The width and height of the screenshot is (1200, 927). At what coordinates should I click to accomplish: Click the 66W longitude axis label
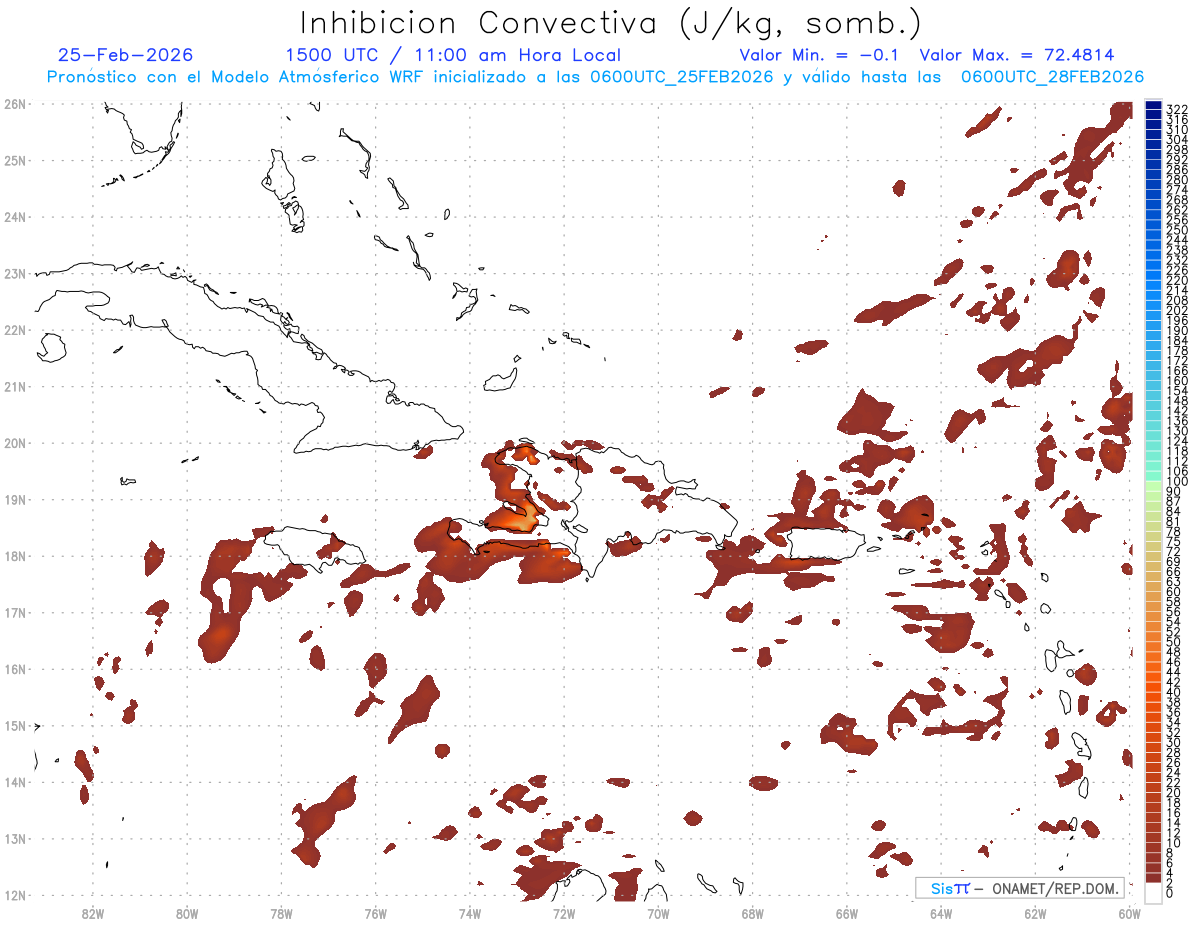click(x=847, y=912)
